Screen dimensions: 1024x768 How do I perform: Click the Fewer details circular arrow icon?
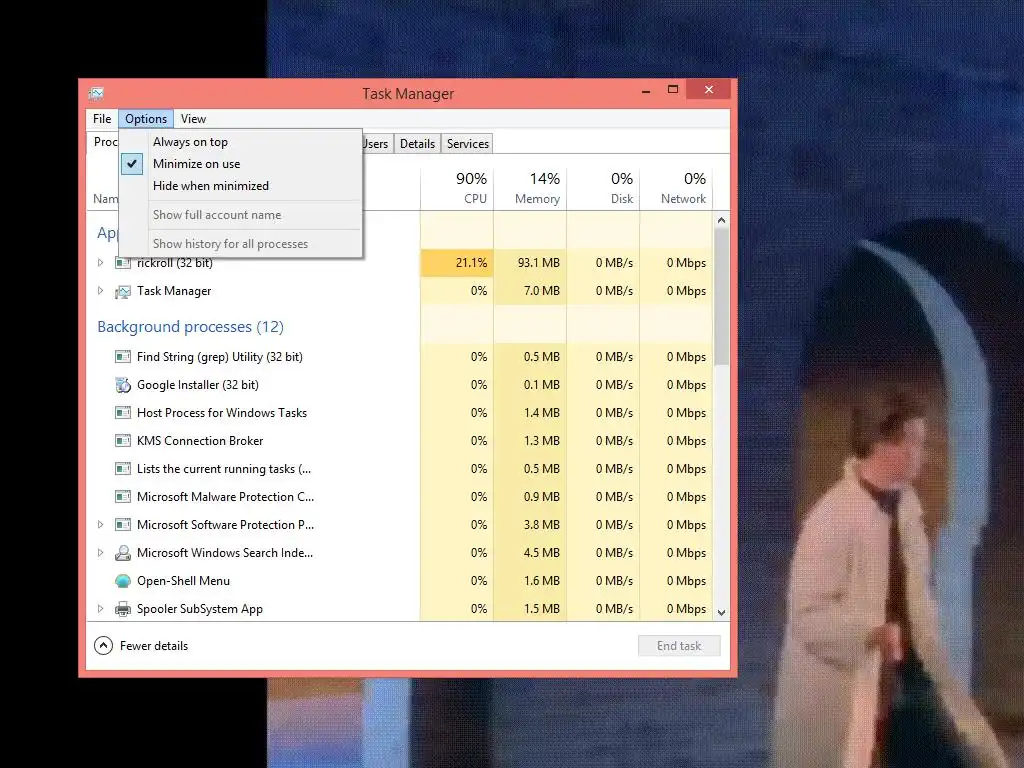click(x=103, y=646)
